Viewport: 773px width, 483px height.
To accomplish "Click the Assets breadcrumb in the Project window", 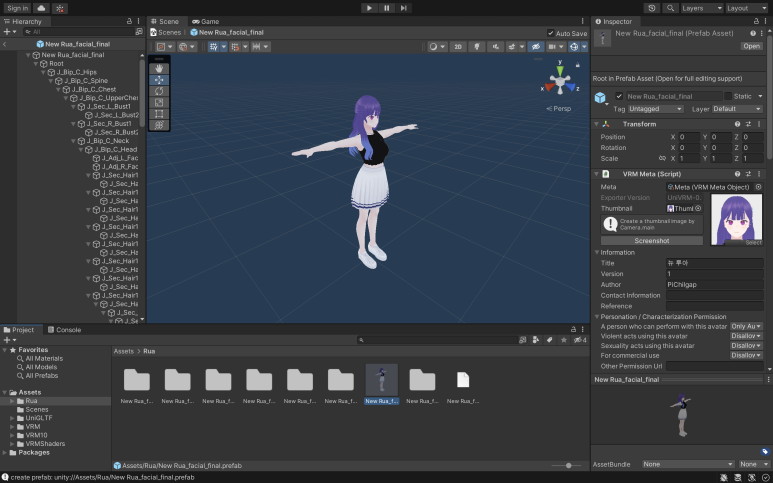I will [124, 351].
